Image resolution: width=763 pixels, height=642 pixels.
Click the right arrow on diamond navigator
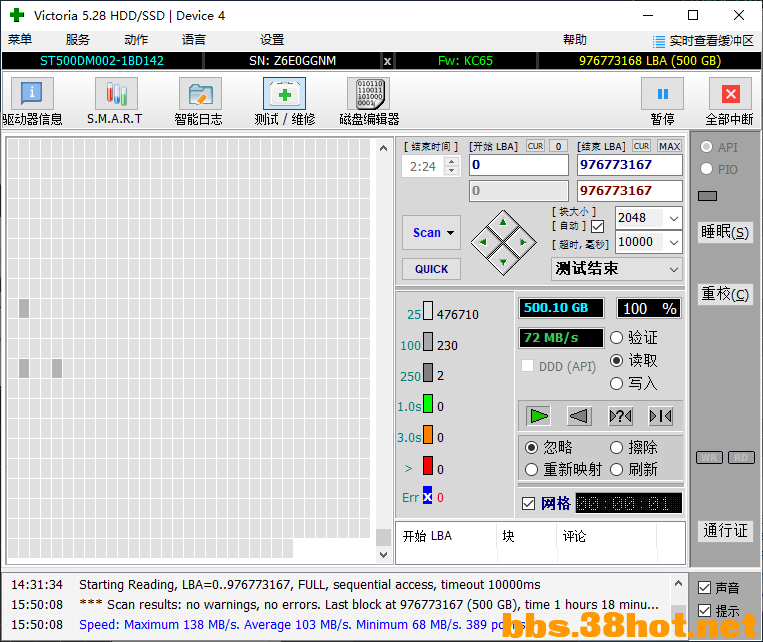(523, 242)
